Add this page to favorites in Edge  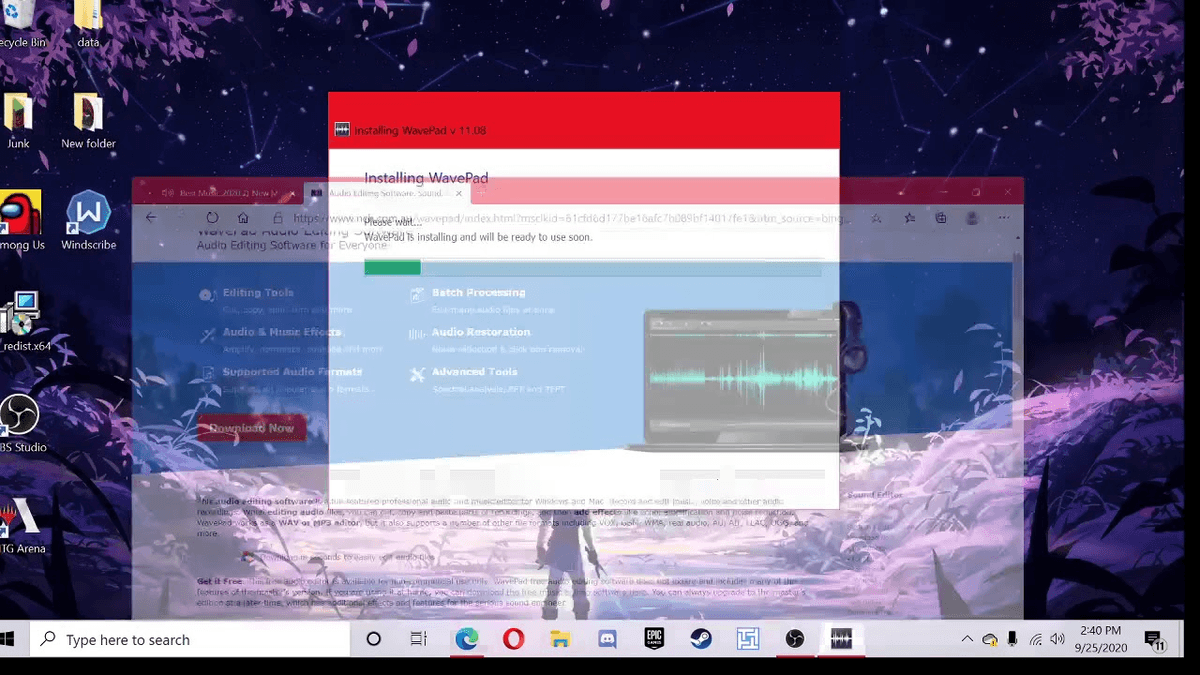(876, 218)
